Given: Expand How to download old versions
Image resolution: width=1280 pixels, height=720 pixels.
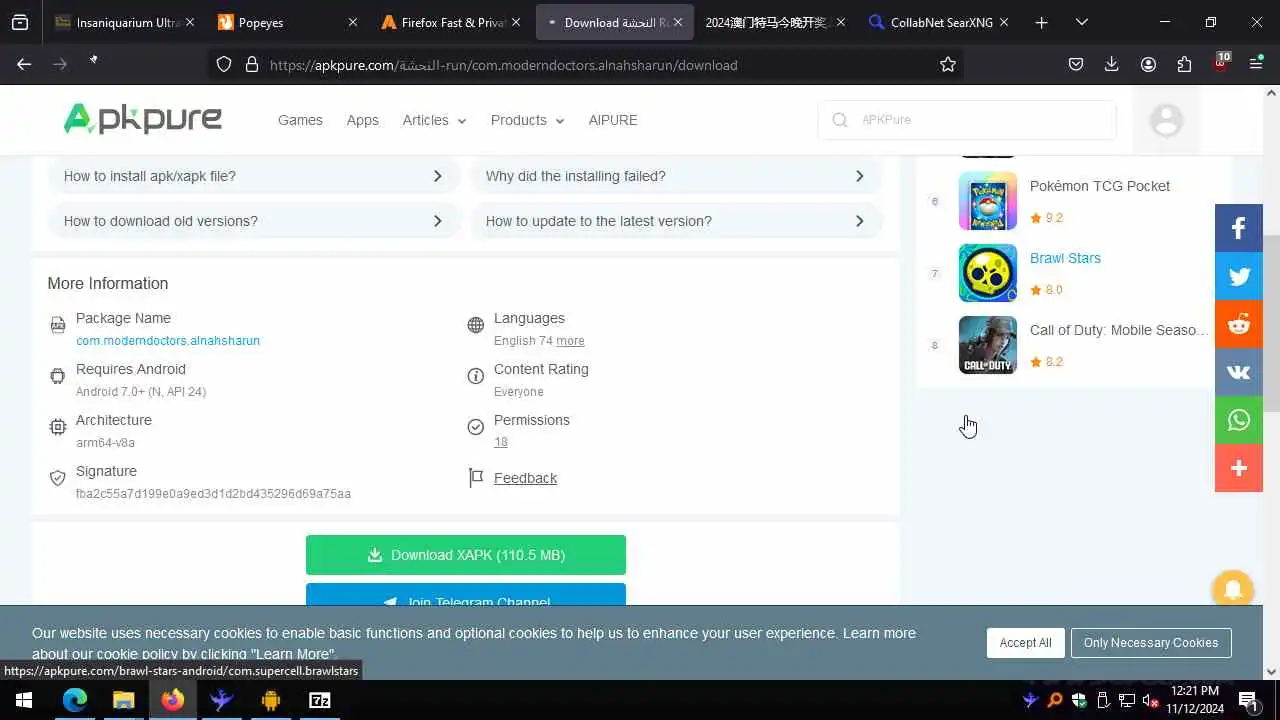Looking at the screenshot, I should click(254, 221).
